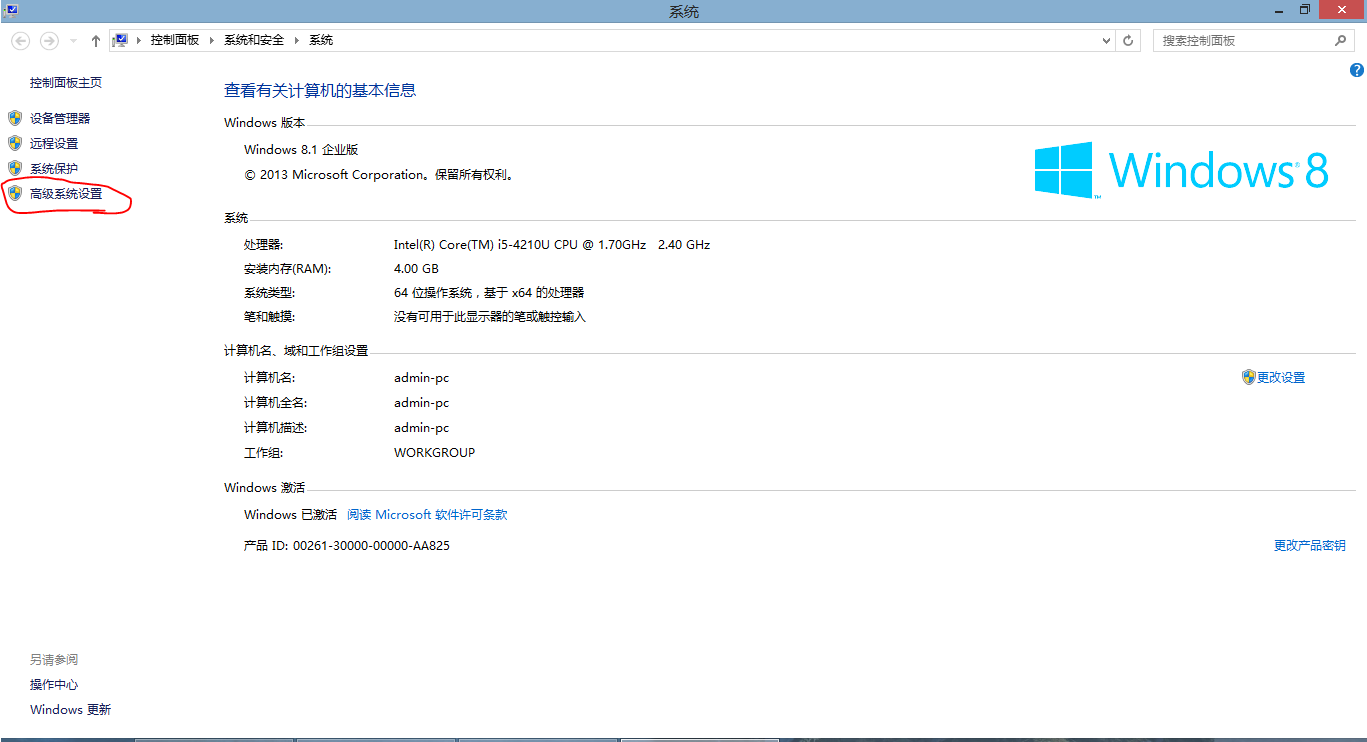Viewport: 1367px width, 742px height.
Task: Select the Intel Core i5-4210U processor value
Action: point(552,245)
